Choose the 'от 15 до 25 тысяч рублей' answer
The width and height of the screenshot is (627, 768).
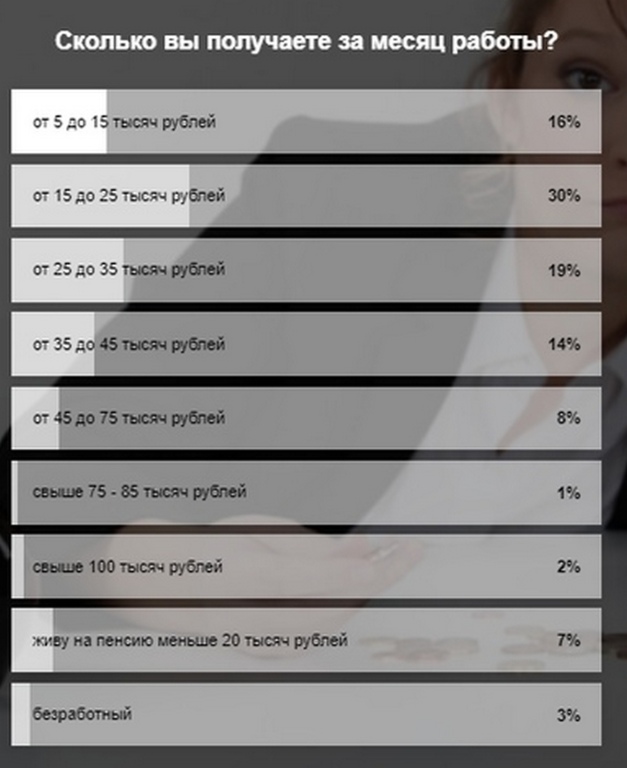129,196
